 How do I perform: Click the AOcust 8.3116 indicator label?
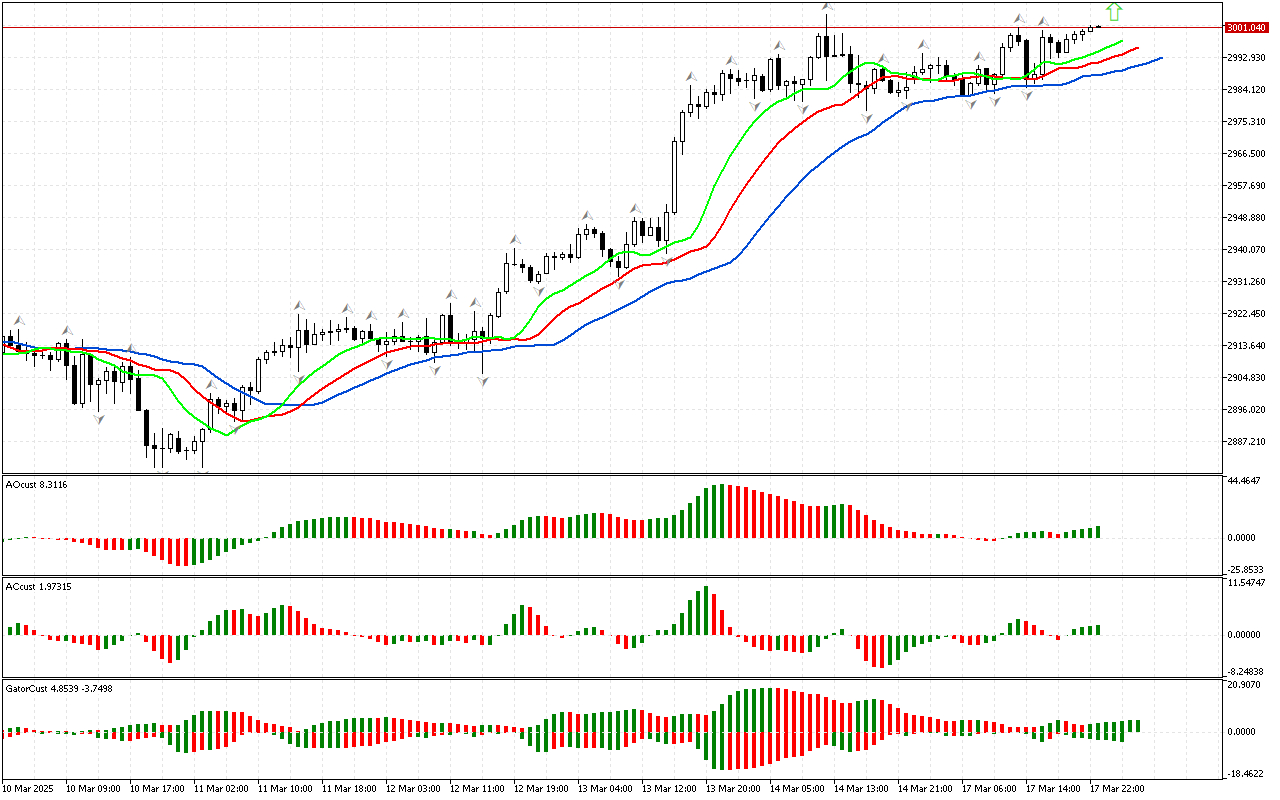[x=37, y=485]
